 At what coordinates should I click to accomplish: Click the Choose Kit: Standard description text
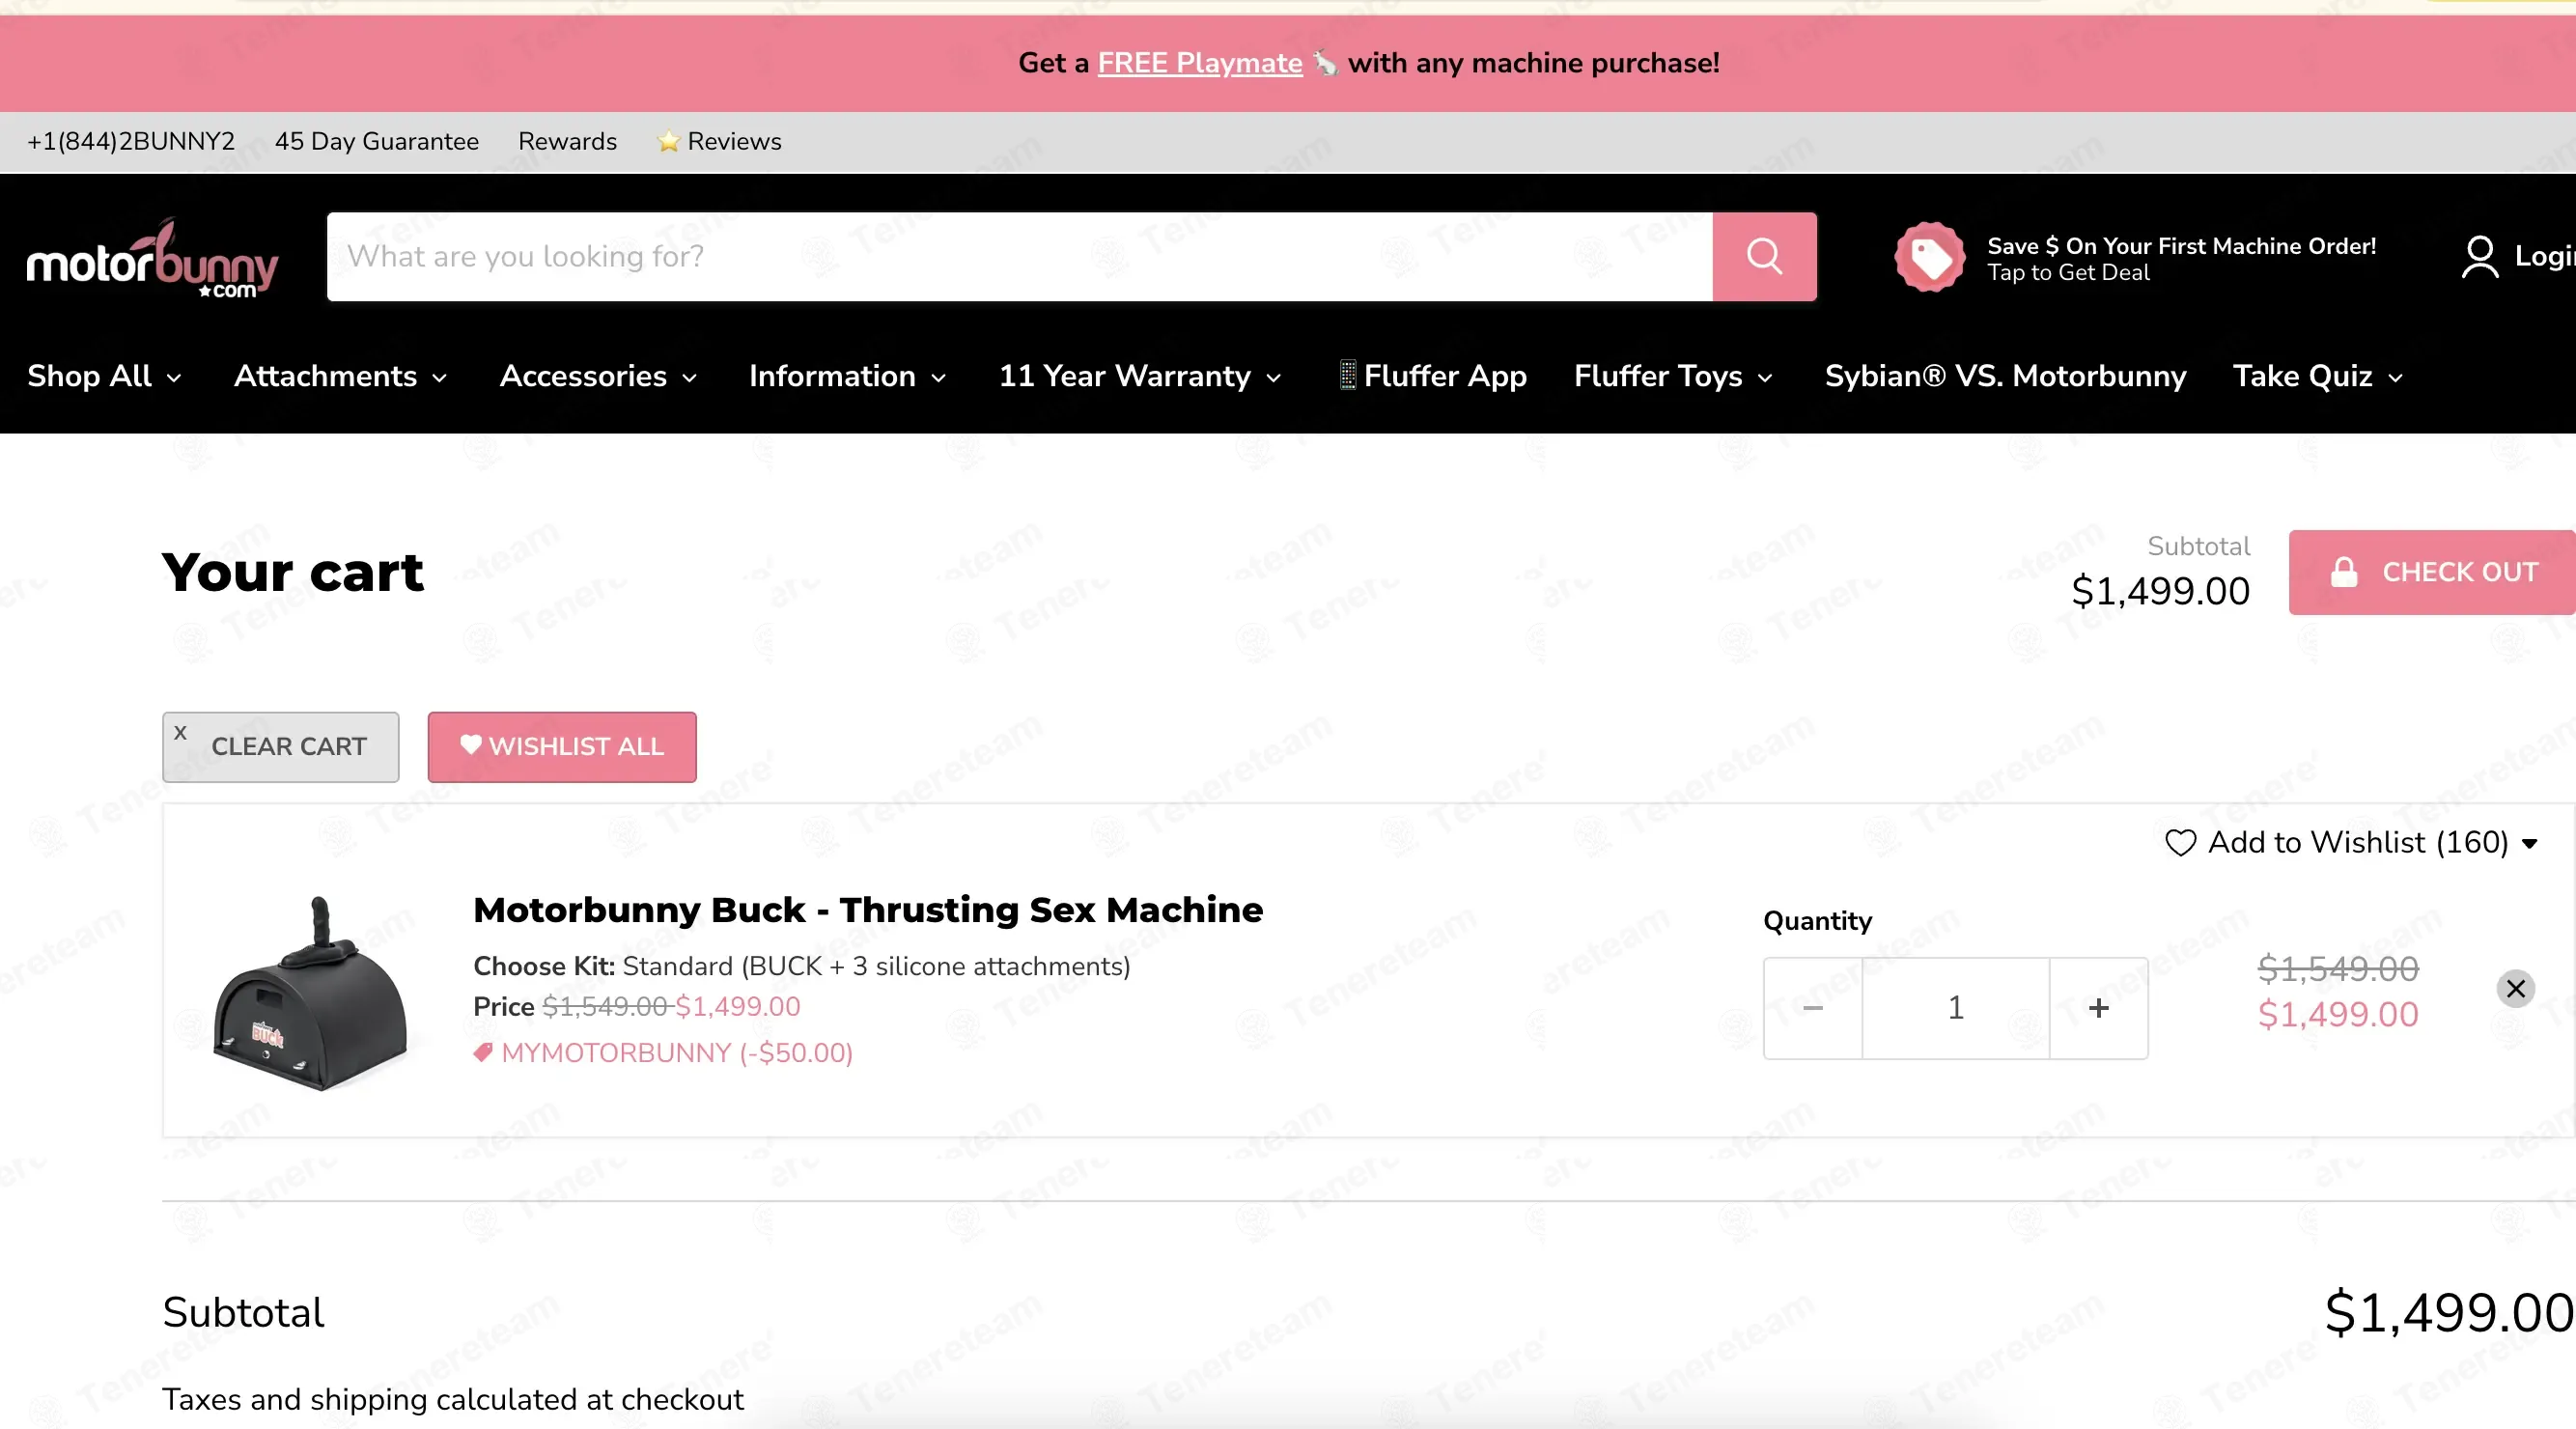pyautogui.click(x=802, y=966)
